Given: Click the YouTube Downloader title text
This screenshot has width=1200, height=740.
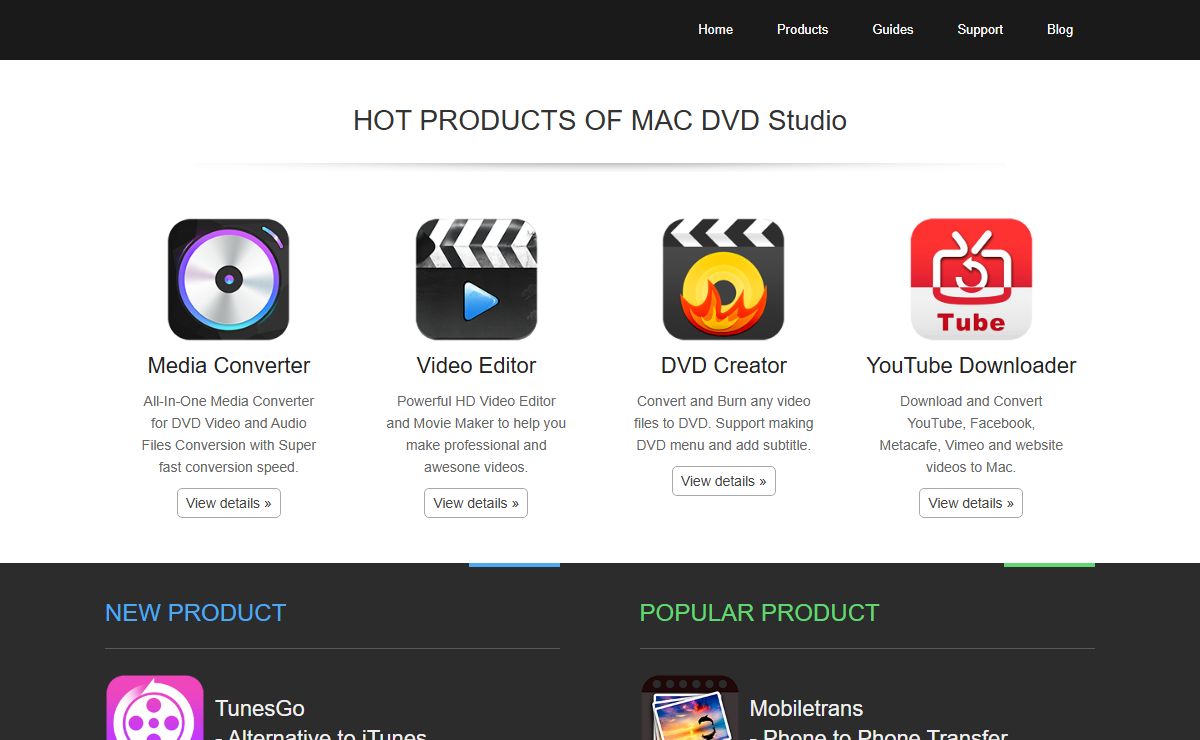Looking at the screenshot, I should pyautogui.click(x=971, y=365).
